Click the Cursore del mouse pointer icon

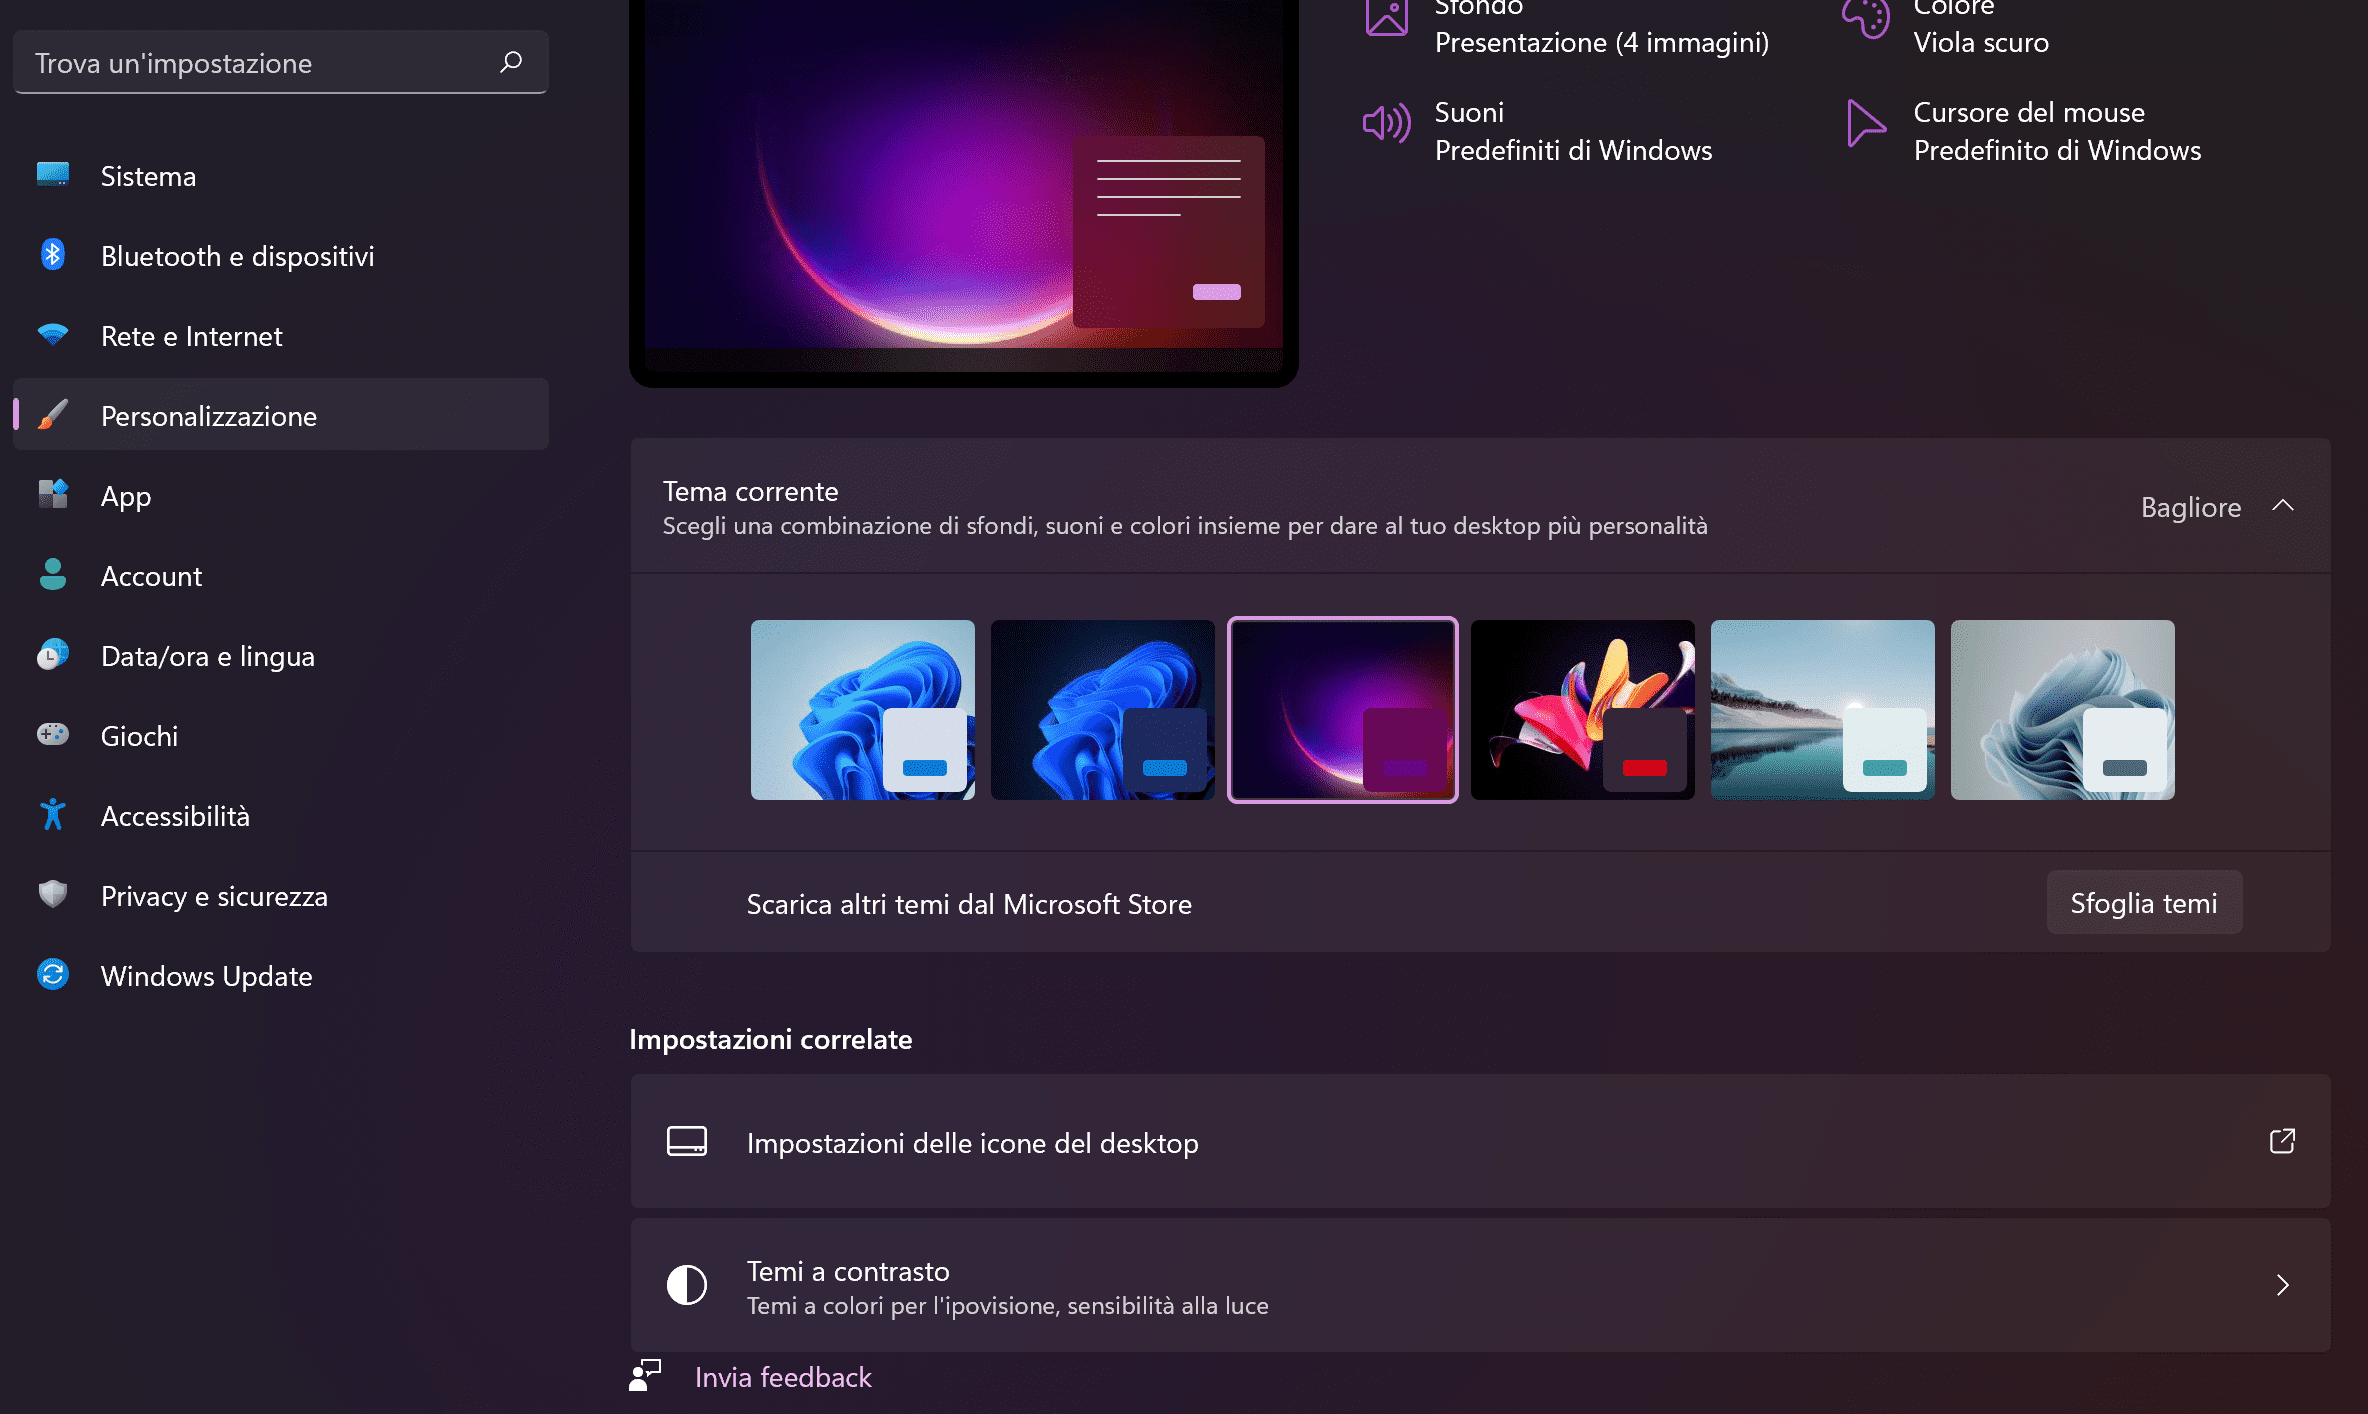pyautogui.click(x=1866, y=123)
